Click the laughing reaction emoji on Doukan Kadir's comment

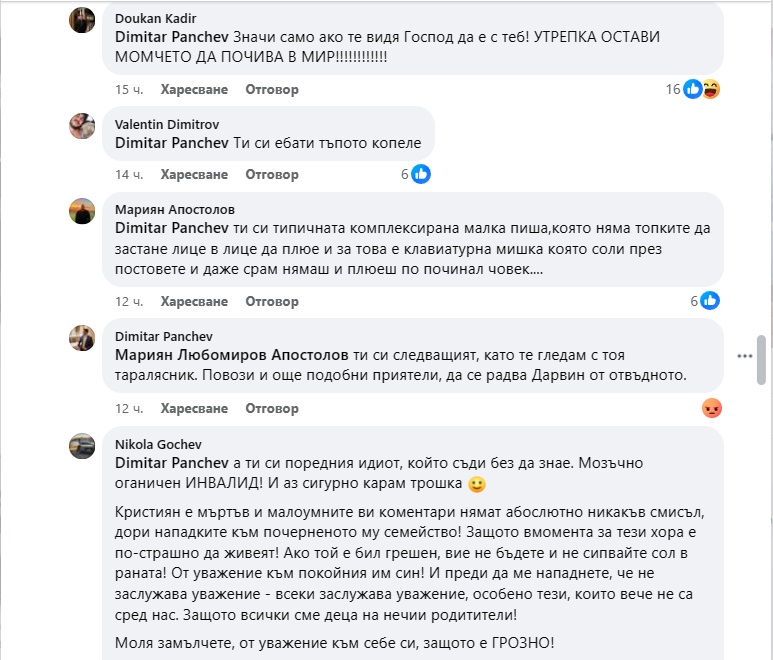pos(711,90)
